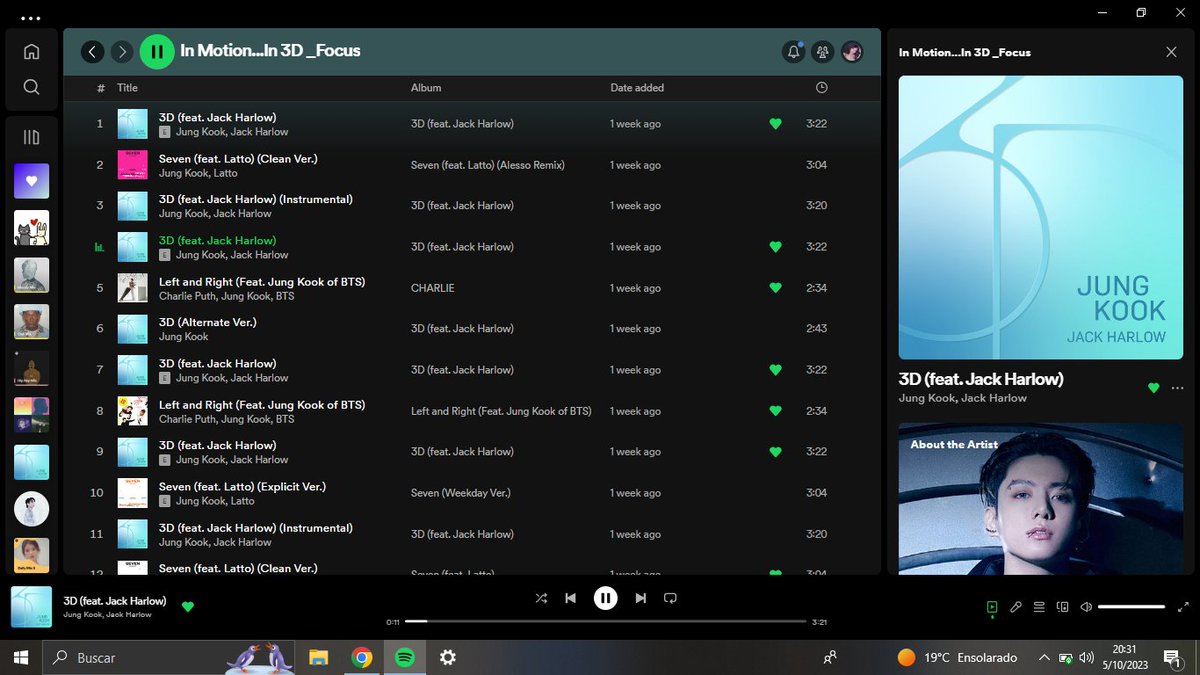
Task: Remove the like on the CHARLIE album row
Action: (775, 288)
